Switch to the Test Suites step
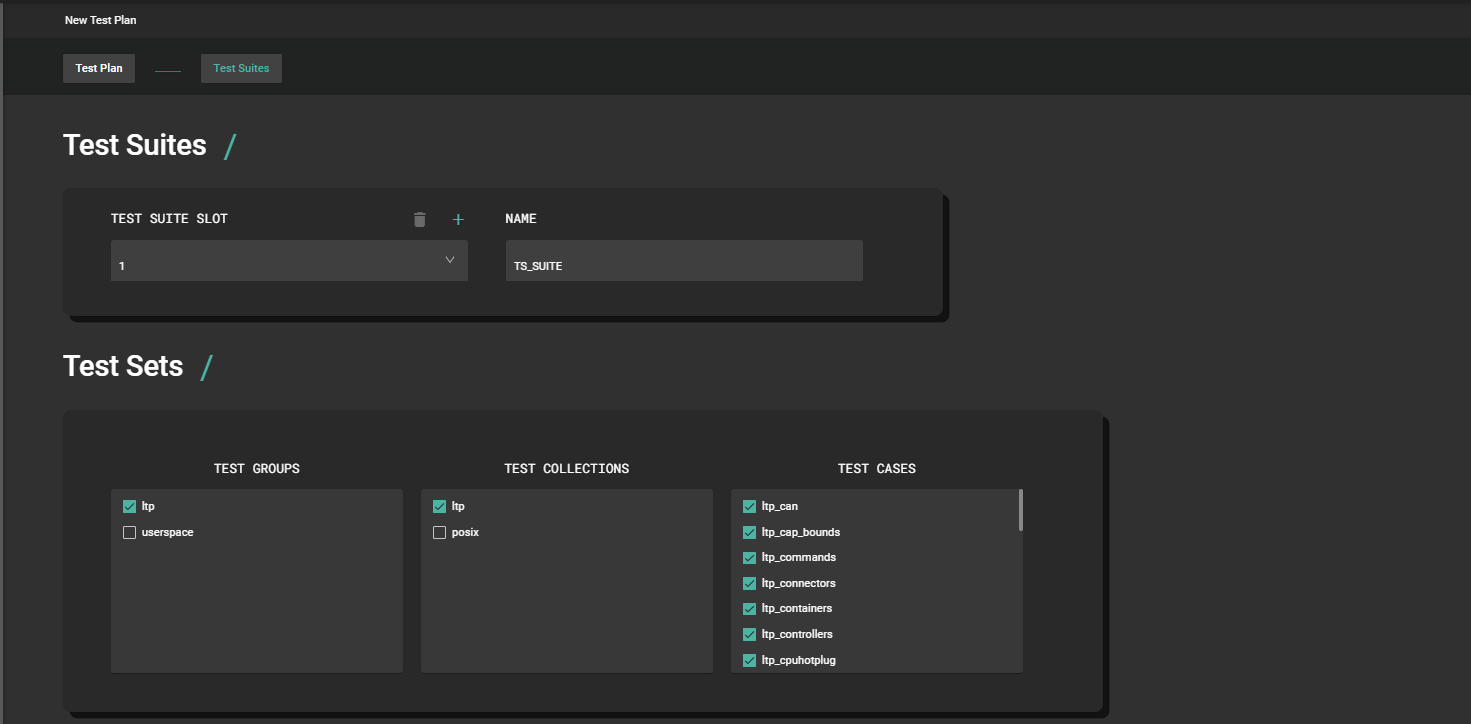Viewport: 1471px width, 724px height. pos(241,68)
